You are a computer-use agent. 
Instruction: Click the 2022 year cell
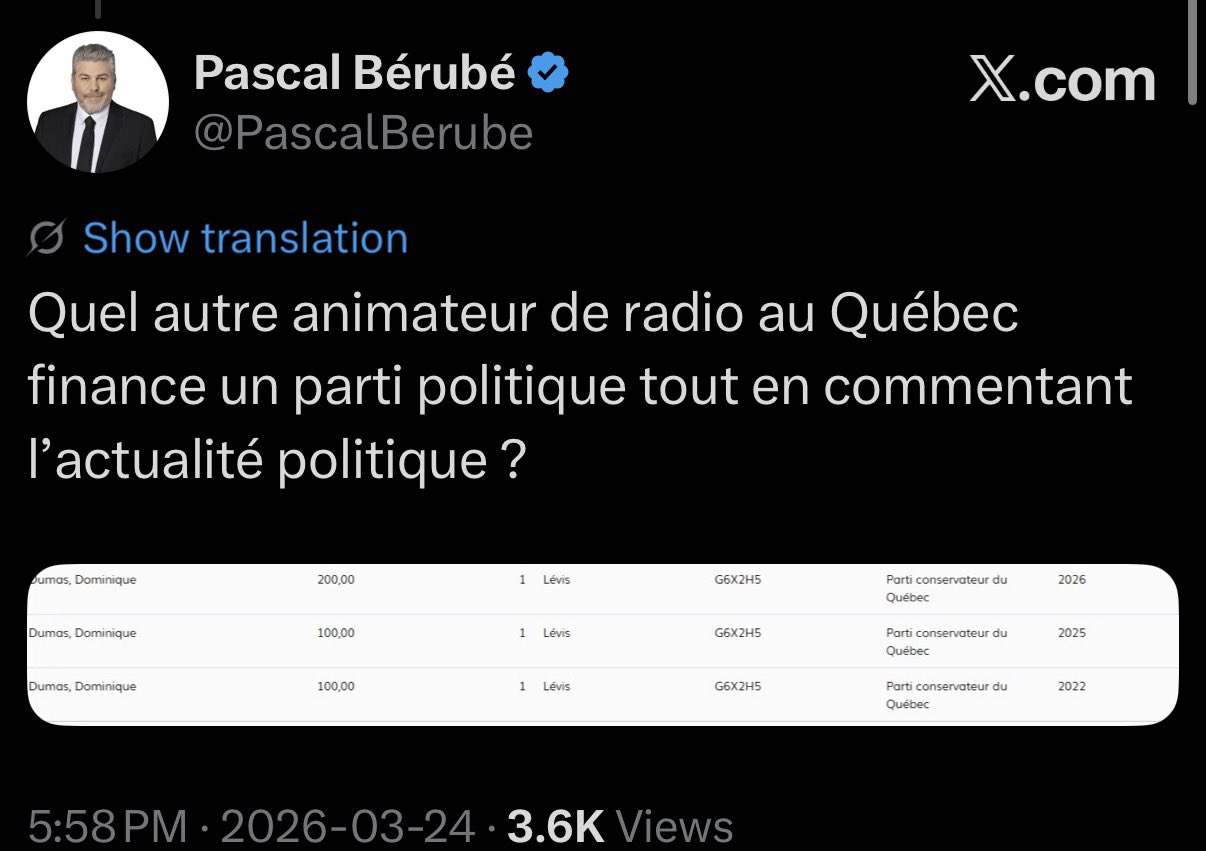(1071, 687)
